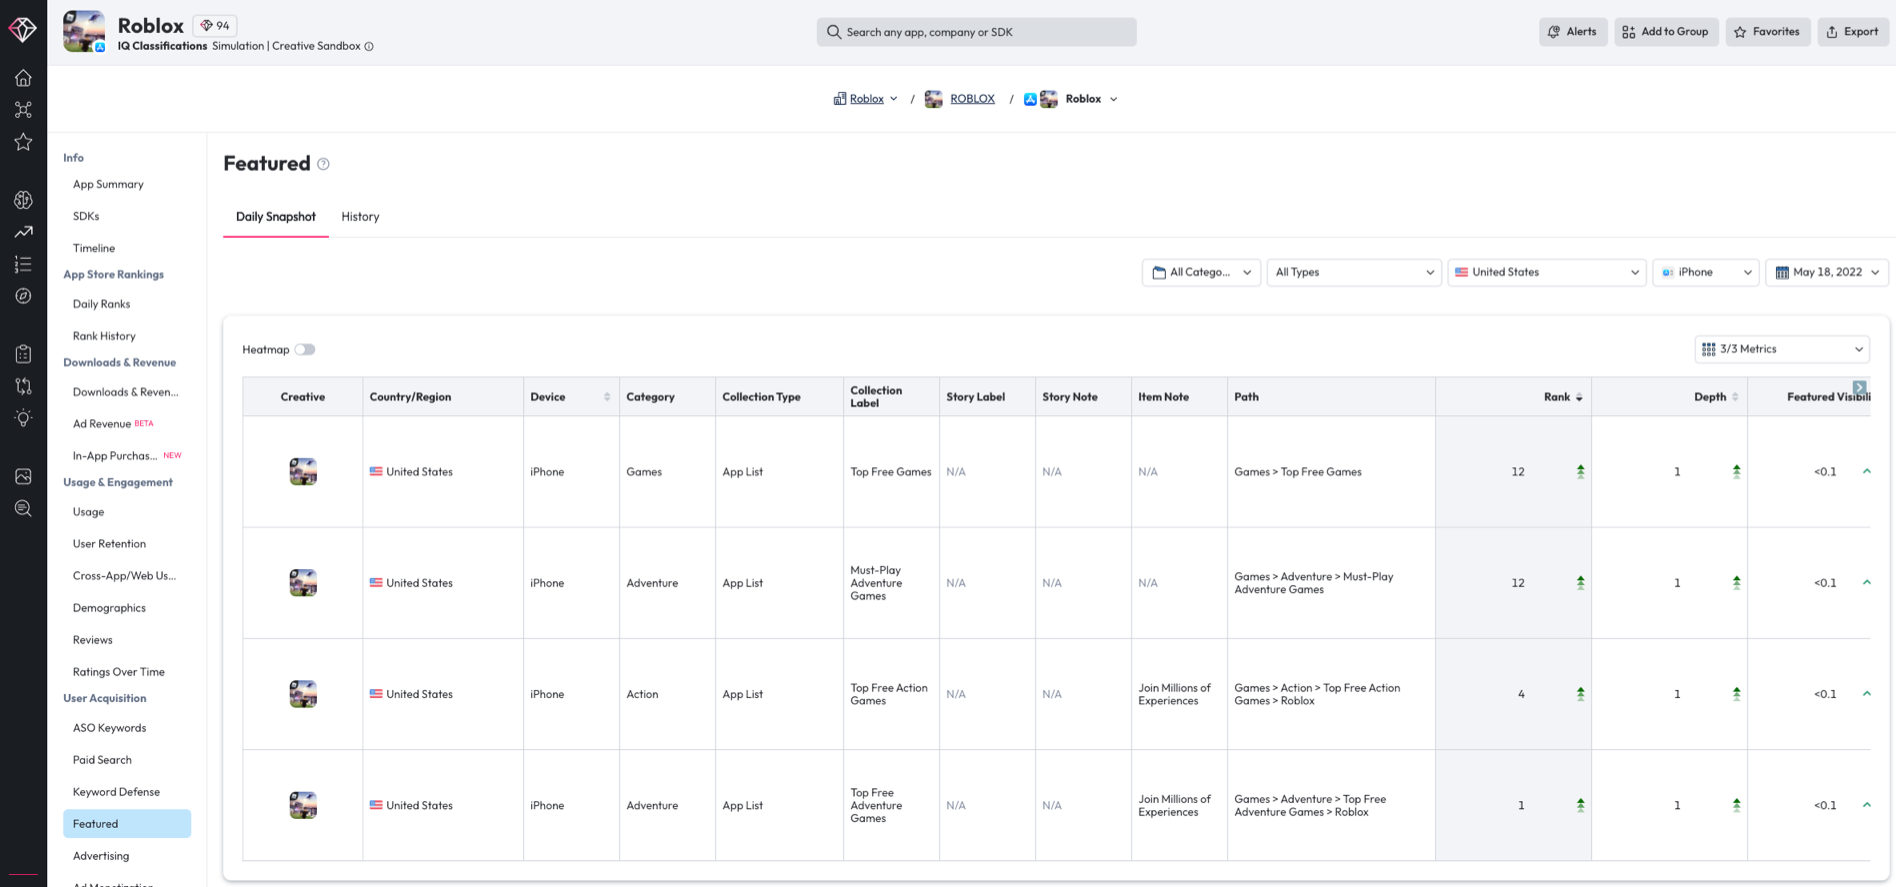This screenshot has height=887, width=1896.
Task: Open the All Categories dropdown
Action: point(1202,272)
